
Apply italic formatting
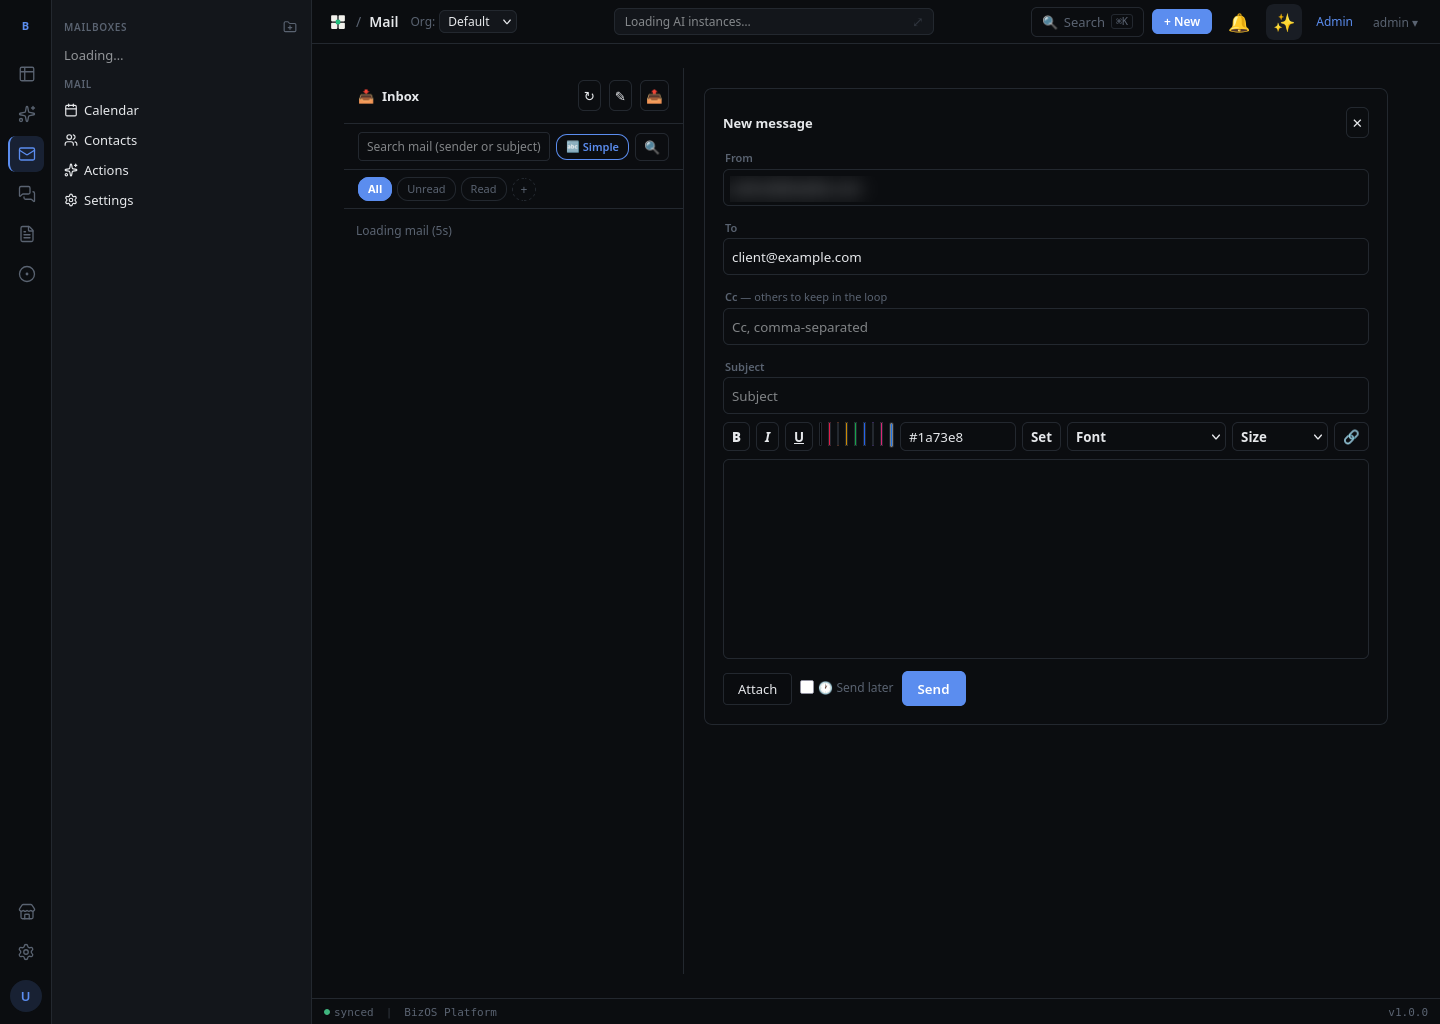(x=767, y=437)
